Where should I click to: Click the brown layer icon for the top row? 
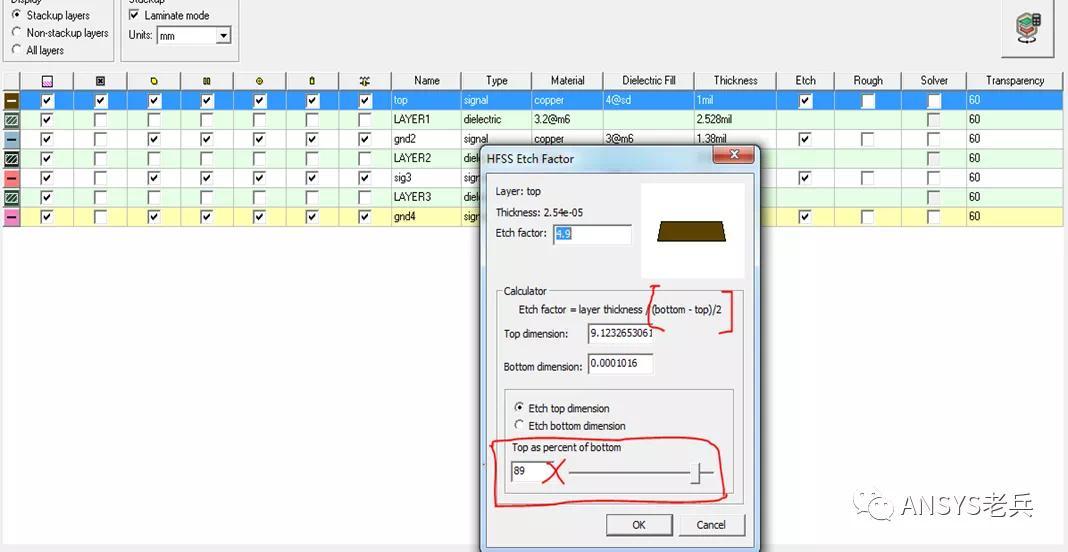[12, 101]
